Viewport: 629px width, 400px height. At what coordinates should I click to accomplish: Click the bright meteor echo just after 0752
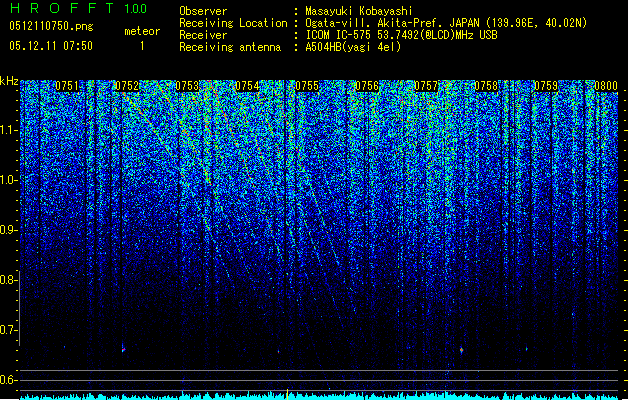click(x=123, y=349)
